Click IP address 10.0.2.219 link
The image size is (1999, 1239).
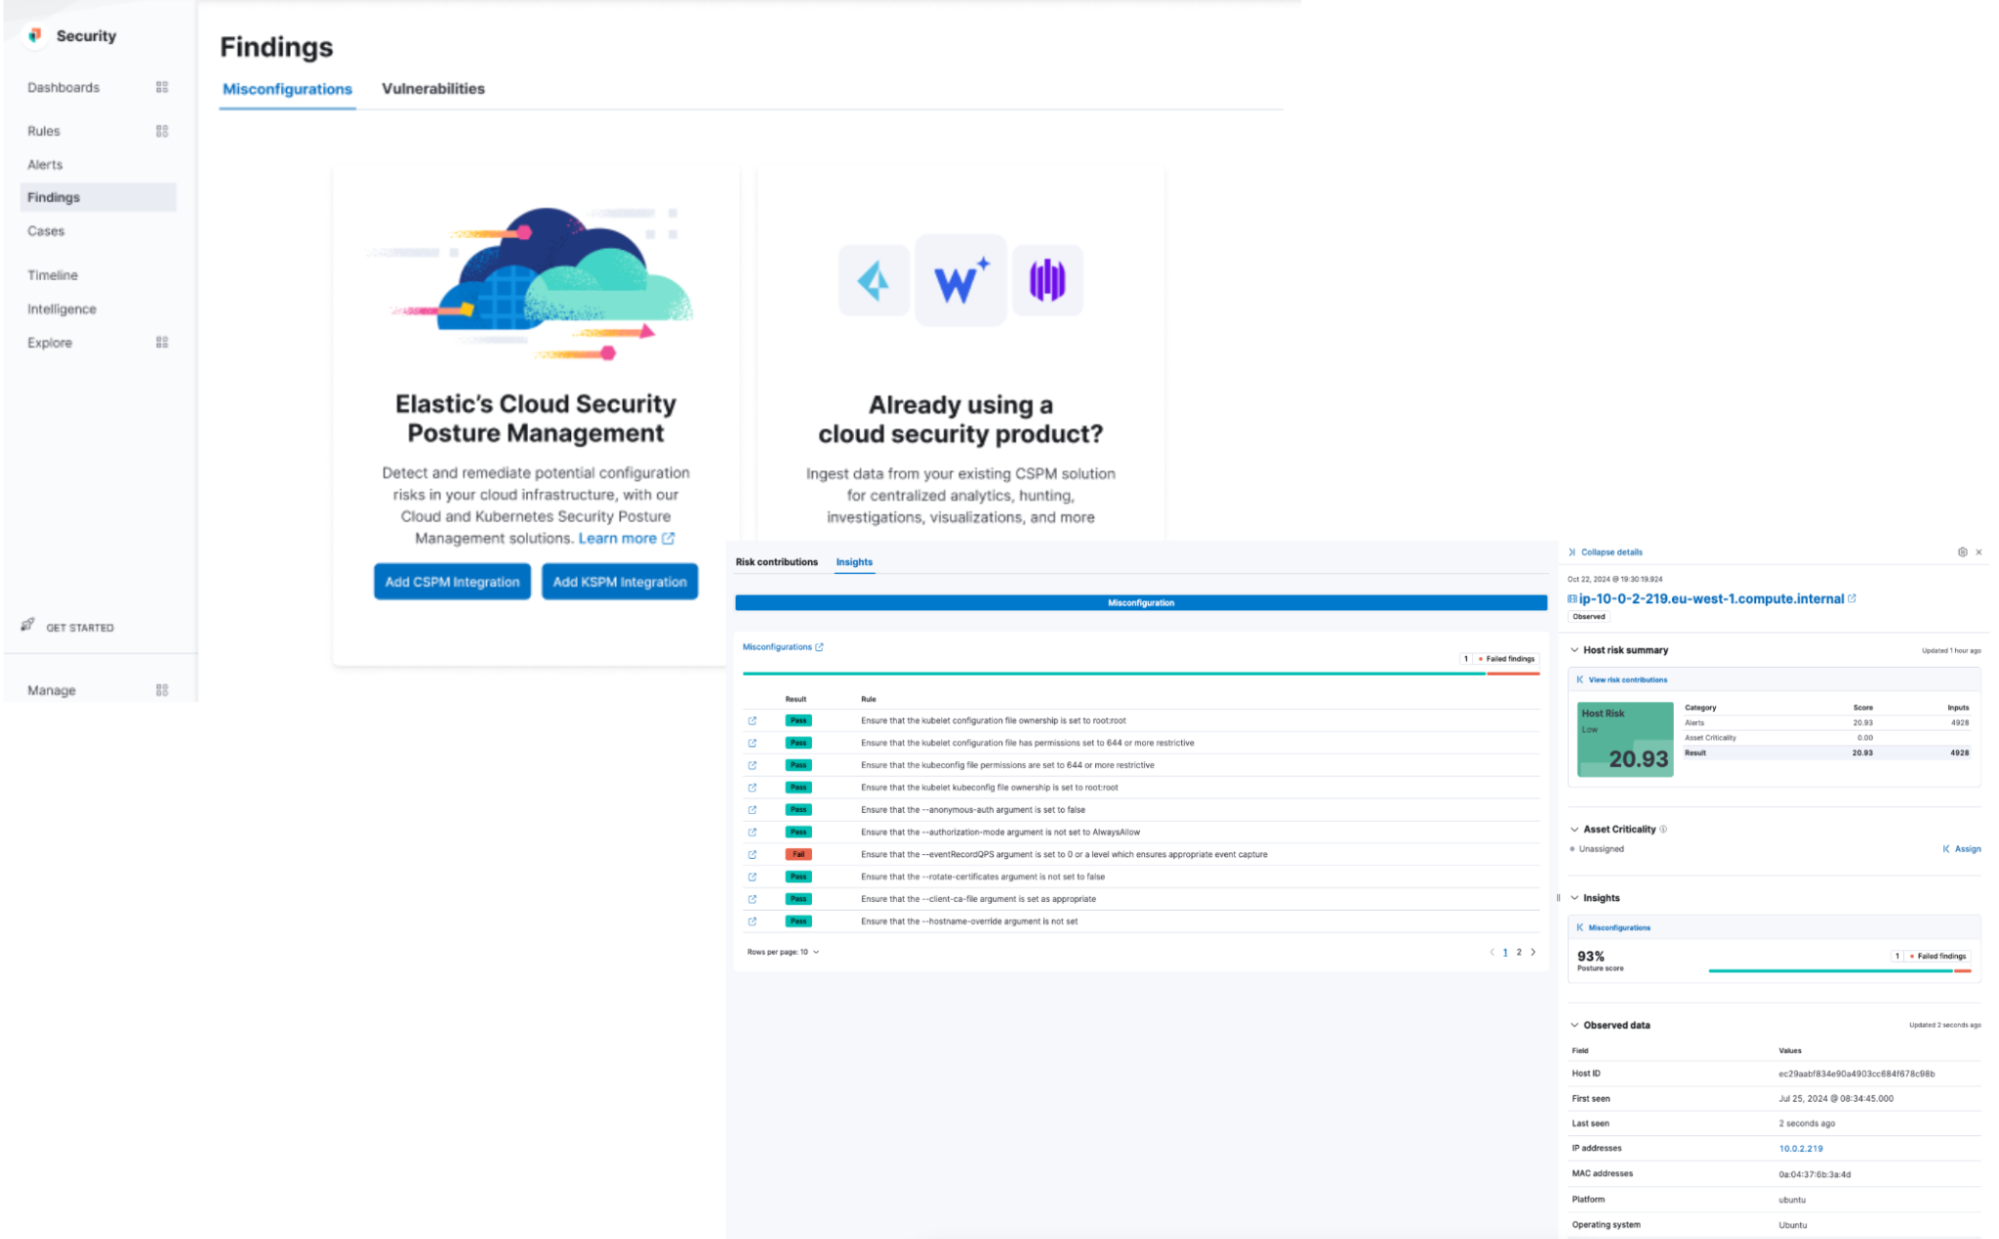coord(1800,1149)
